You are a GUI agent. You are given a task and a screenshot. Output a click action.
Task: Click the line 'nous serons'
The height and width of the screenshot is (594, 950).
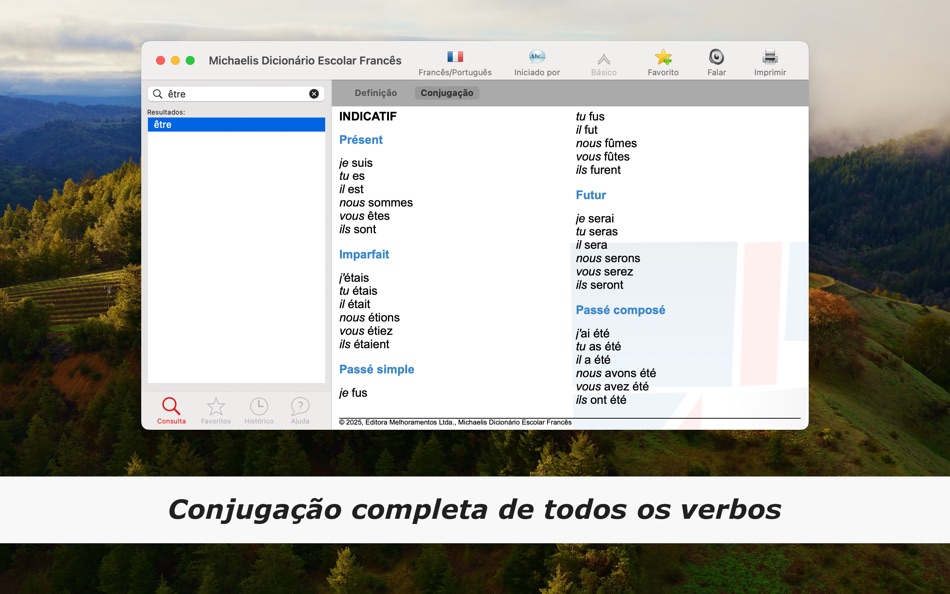[608, 258]
